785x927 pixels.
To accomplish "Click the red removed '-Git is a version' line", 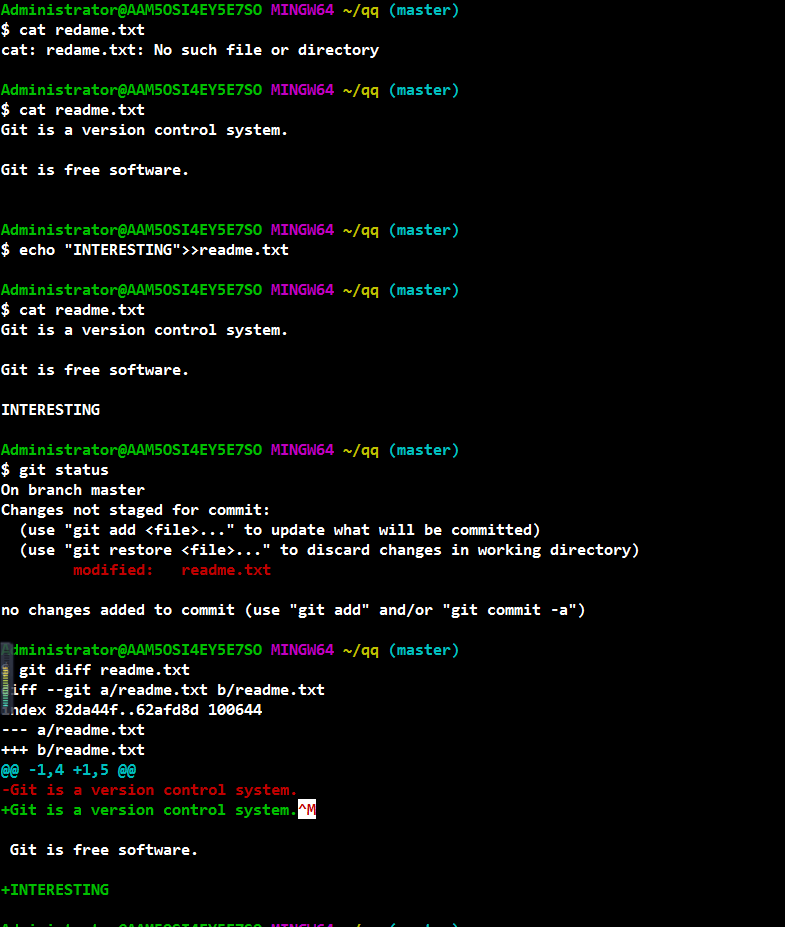I will [x=149, y=790].
